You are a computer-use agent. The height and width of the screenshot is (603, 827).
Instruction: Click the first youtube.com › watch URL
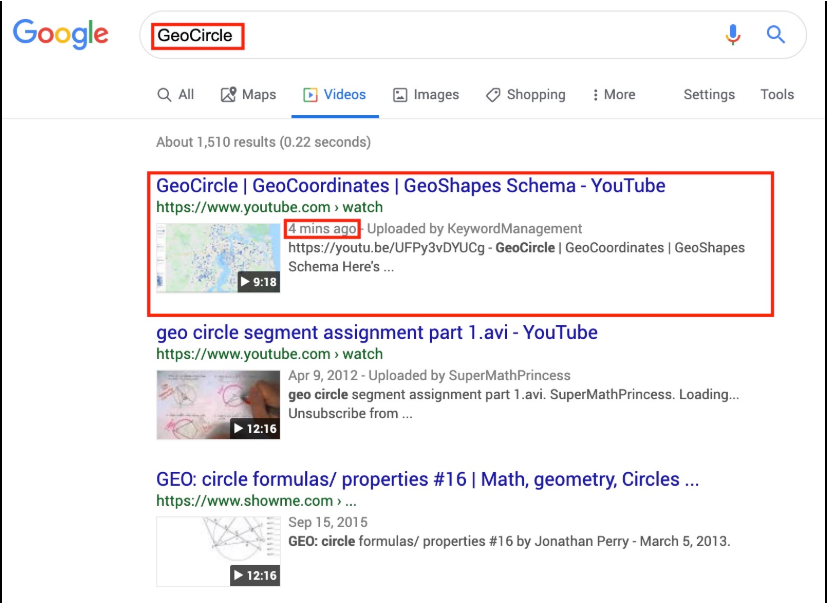[270, 207]
